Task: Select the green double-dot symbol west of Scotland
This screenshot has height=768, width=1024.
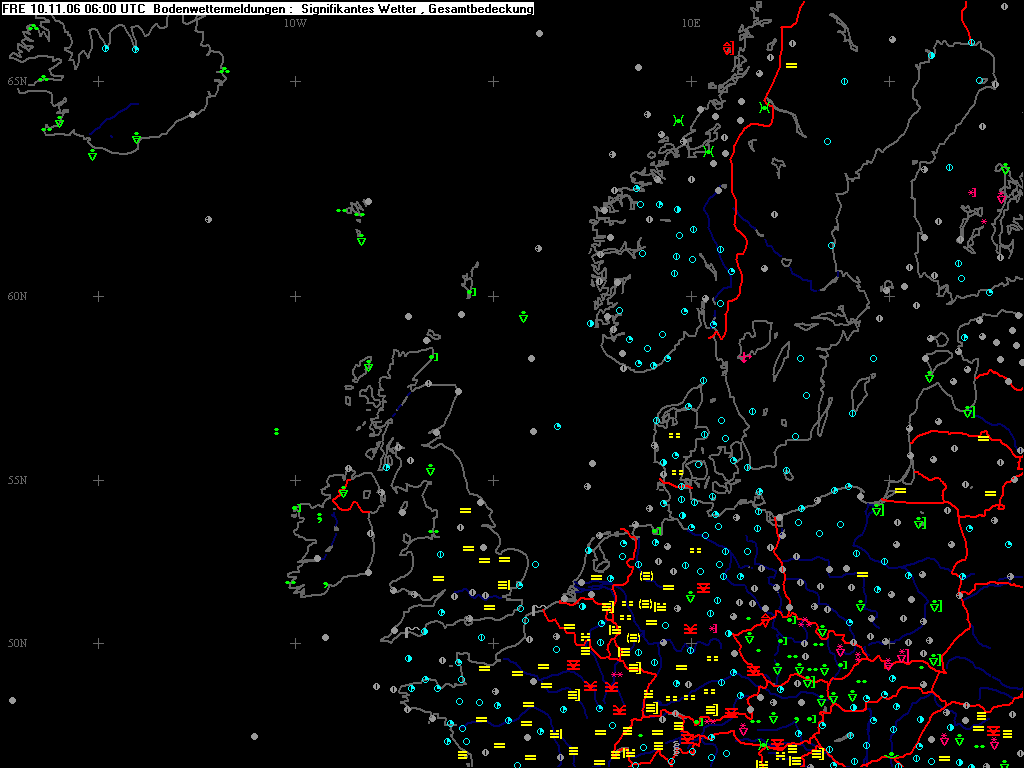Action: click(x=276, y=432)
